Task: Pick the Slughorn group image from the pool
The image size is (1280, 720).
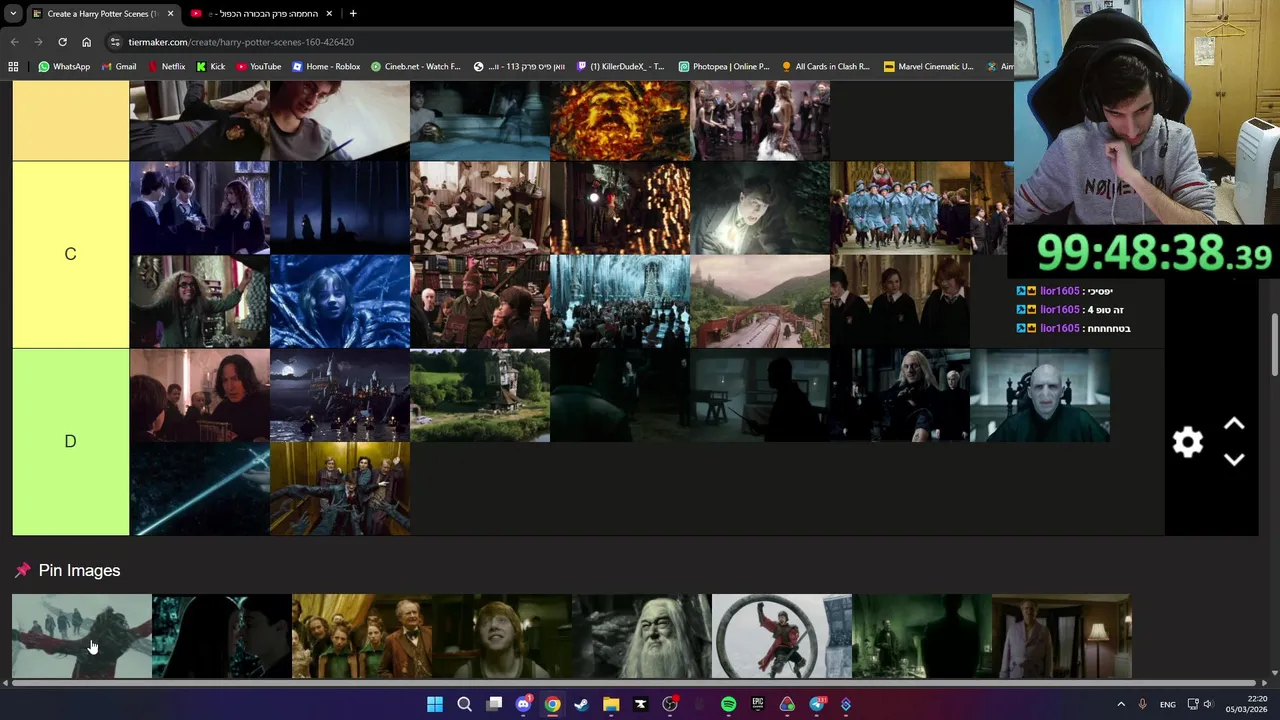Action: tap(362, 636)
